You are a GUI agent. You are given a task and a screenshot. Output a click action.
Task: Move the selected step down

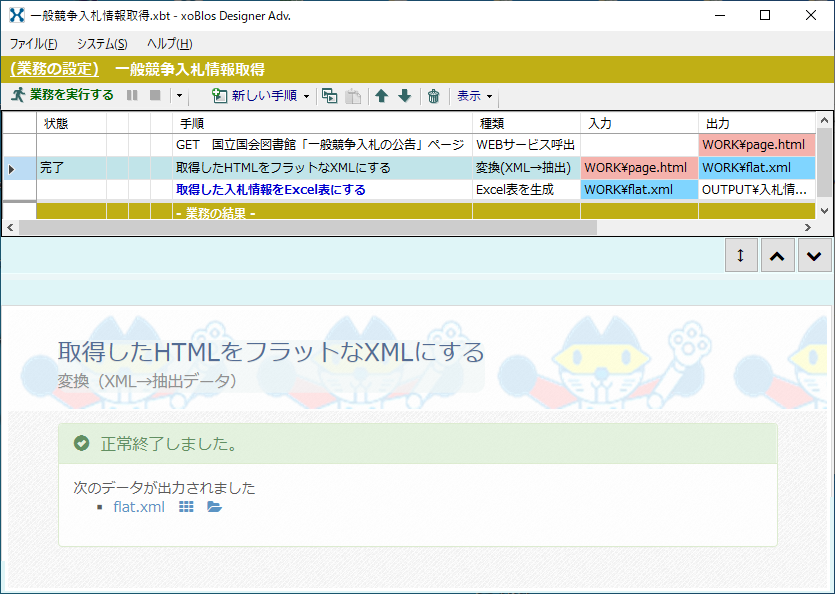point(403,95)
